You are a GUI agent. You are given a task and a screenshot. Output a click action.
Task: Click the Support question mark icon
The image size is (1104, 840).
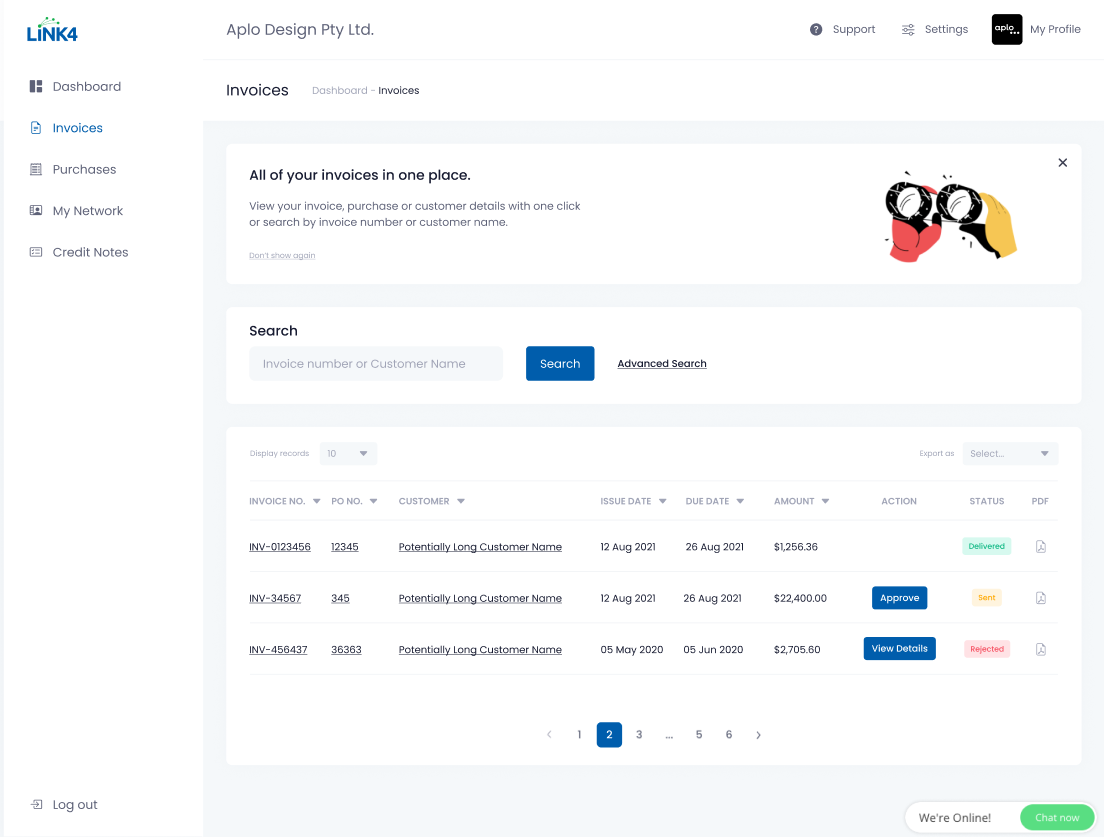pyautogui.click(x=816, y=30)
